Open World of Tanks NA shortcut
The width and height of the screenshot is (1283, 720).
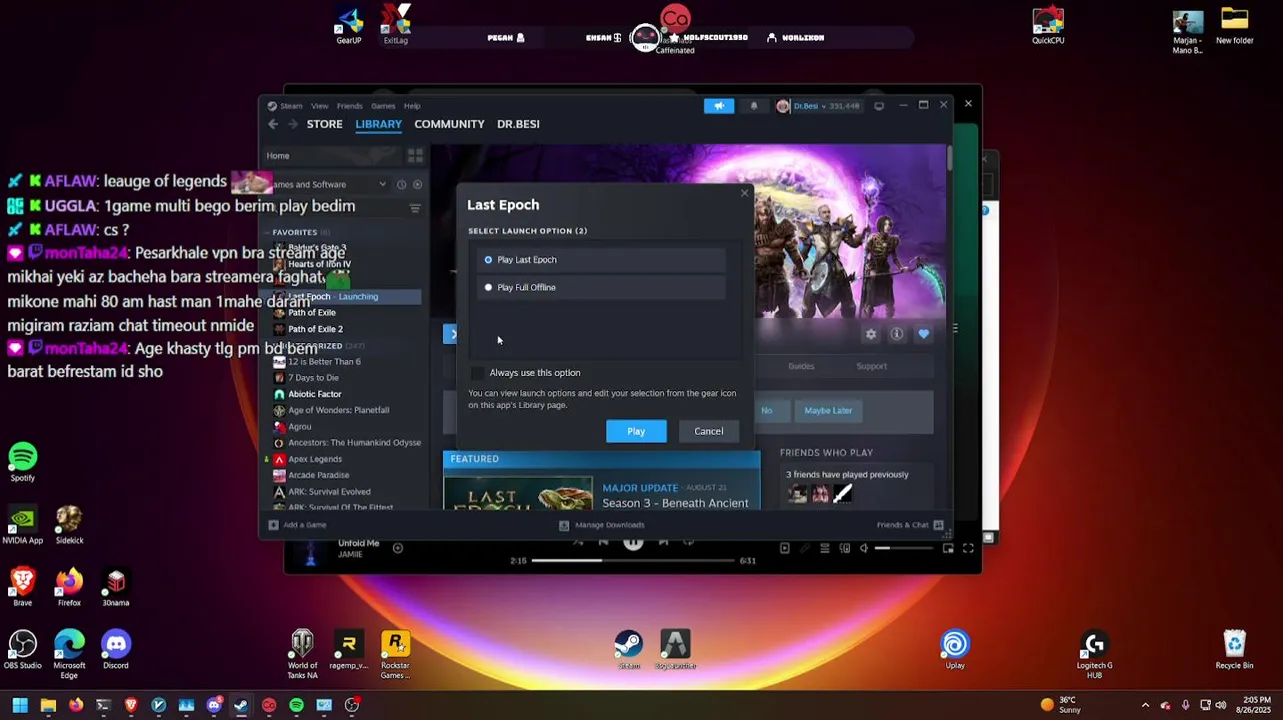click(303, 655)
